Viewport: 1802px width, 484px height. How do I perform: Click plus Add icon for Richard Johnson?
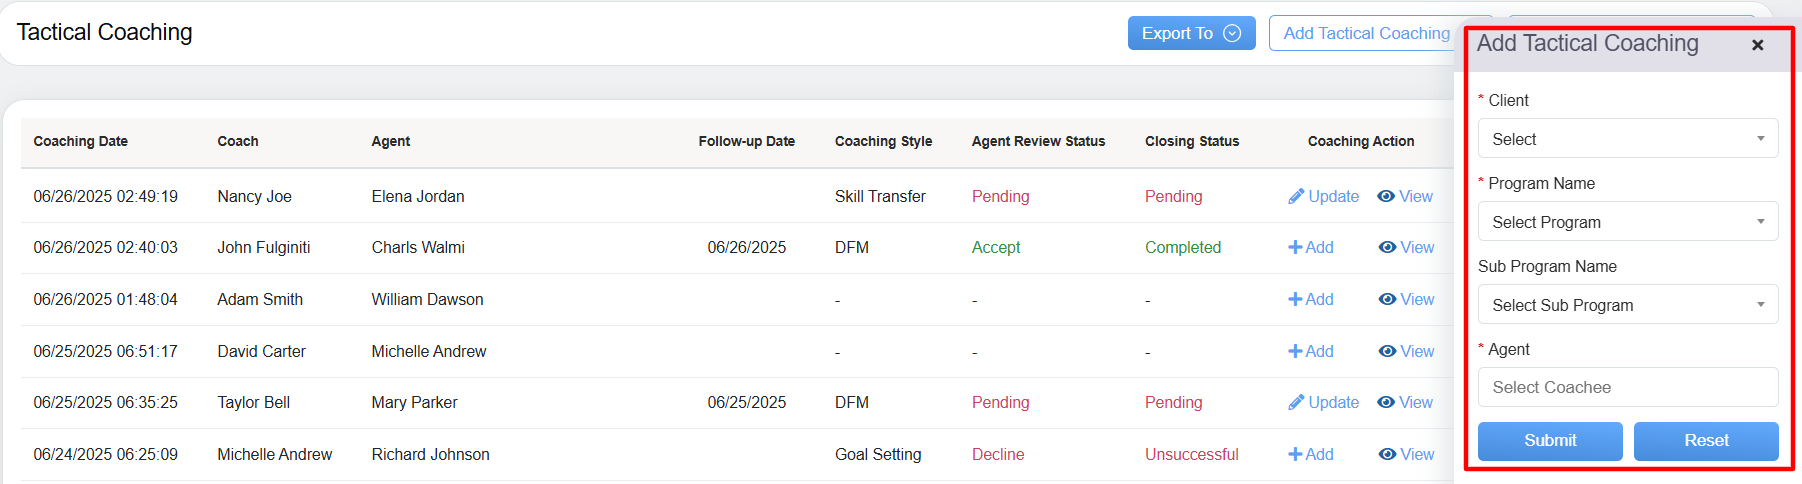pyautogui.click(x=1295, y=454)
